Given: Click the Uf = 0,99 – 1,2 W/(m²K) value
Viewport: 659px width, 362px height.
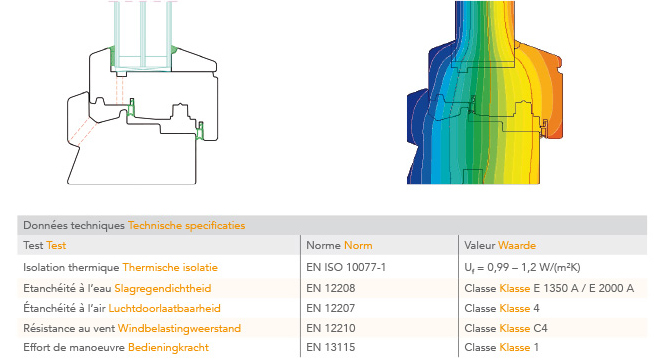Looking at the screenshot, I should tap(522, 267).
